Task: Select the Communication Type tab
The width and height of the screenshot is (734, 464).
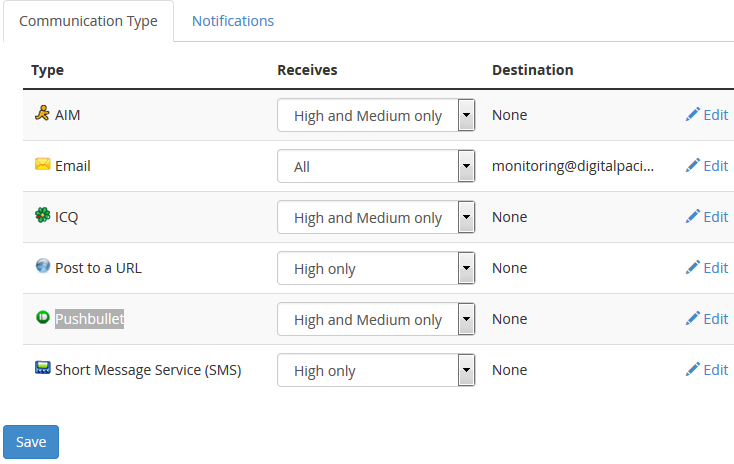Action: click(x=88, y=21)
